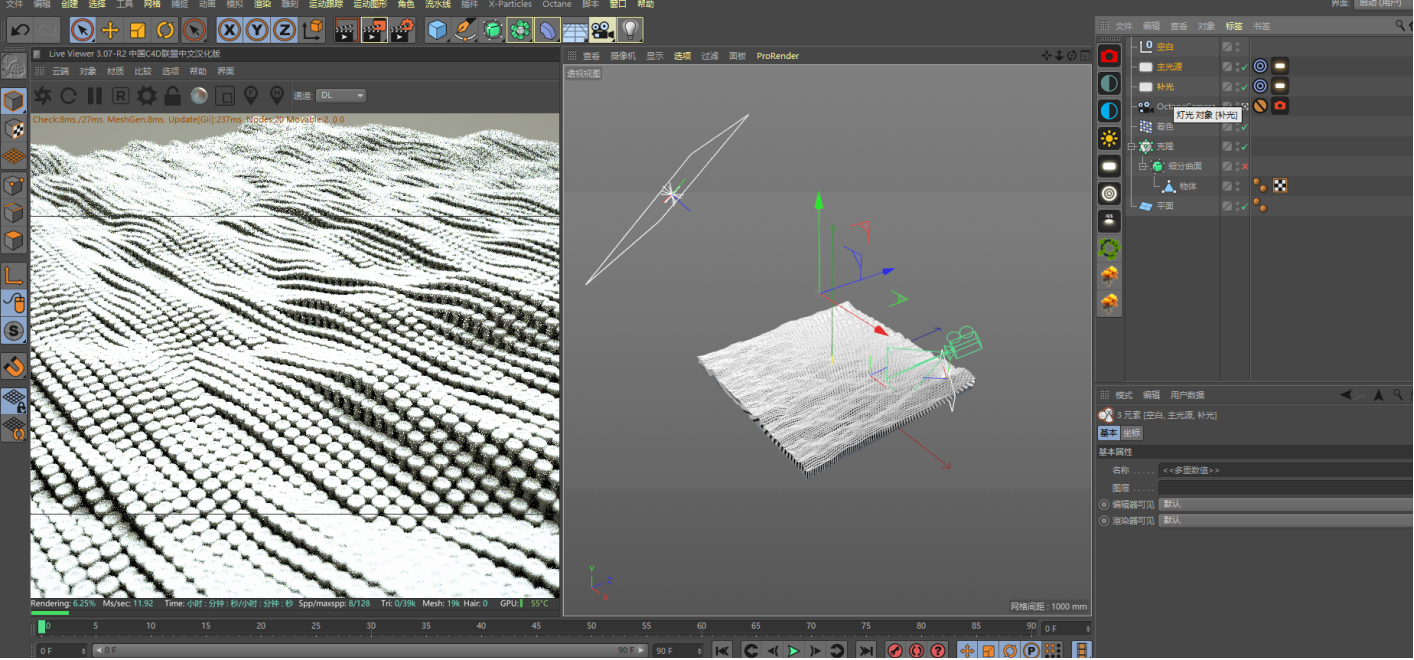Click the Undo arrow in top toolbar
Image resolution: width=1414 pixels, height=660 pixels.
click(x=19, y=30)
